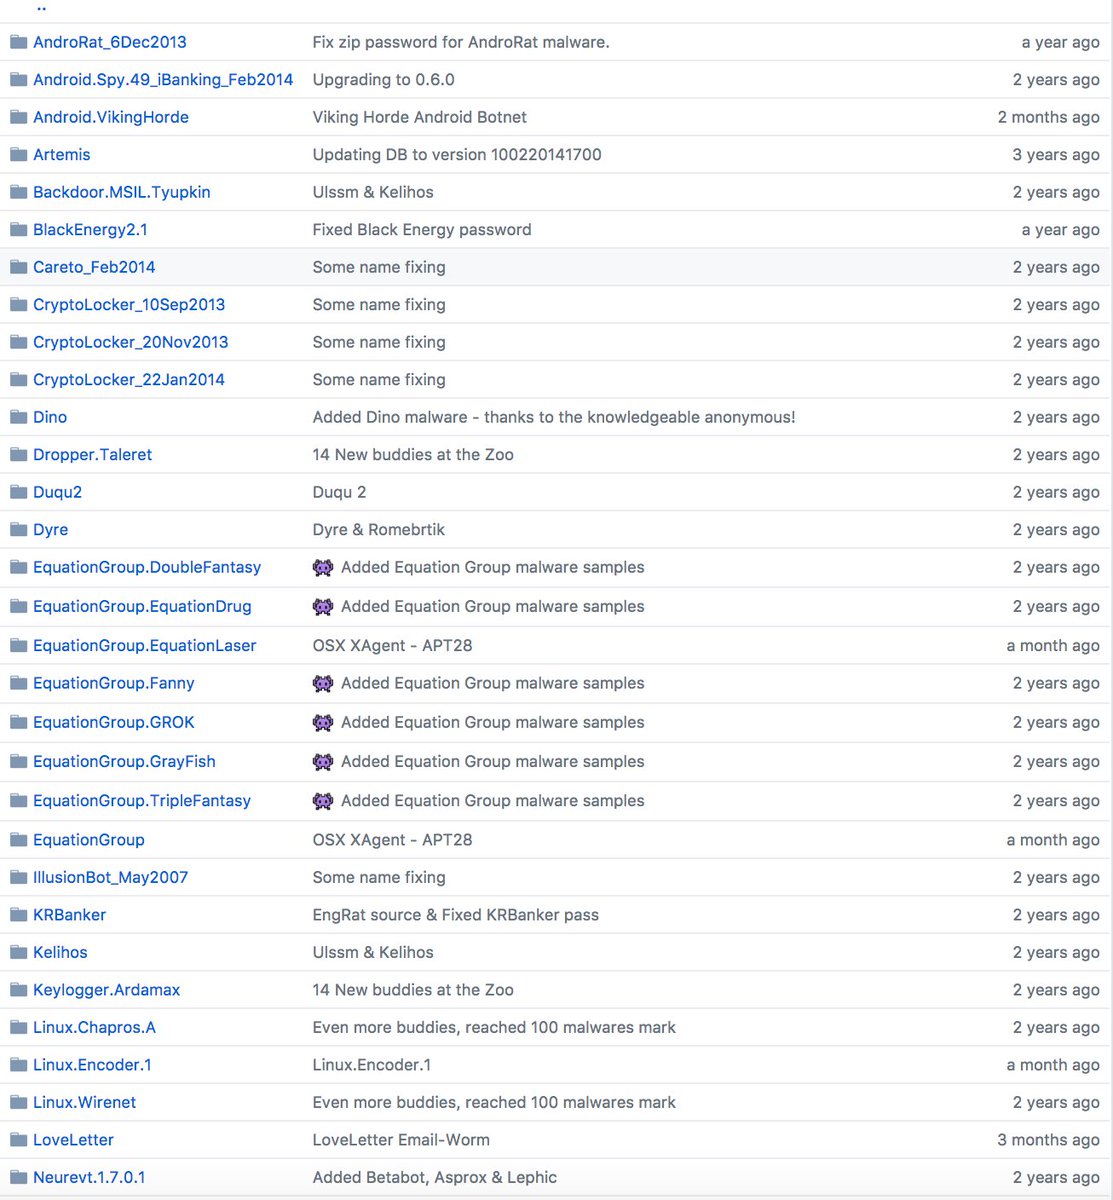The height and width of the screenshot is (1200, 1113).
Task: Click folder icon for EquationGroup.EquationDrug
Action: tap(18, 606)
